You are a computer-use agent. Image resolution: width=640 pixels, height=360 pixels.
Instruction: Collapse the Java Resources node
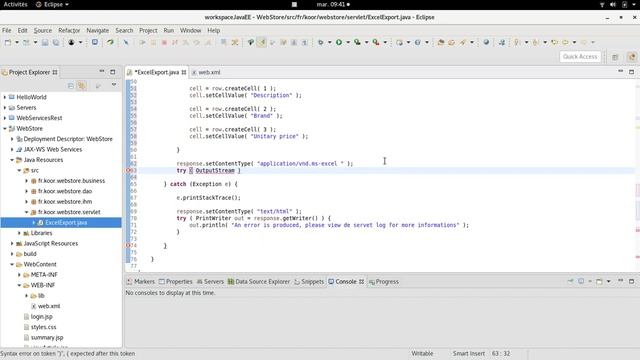pyautogui.click(x=12, y=160)
